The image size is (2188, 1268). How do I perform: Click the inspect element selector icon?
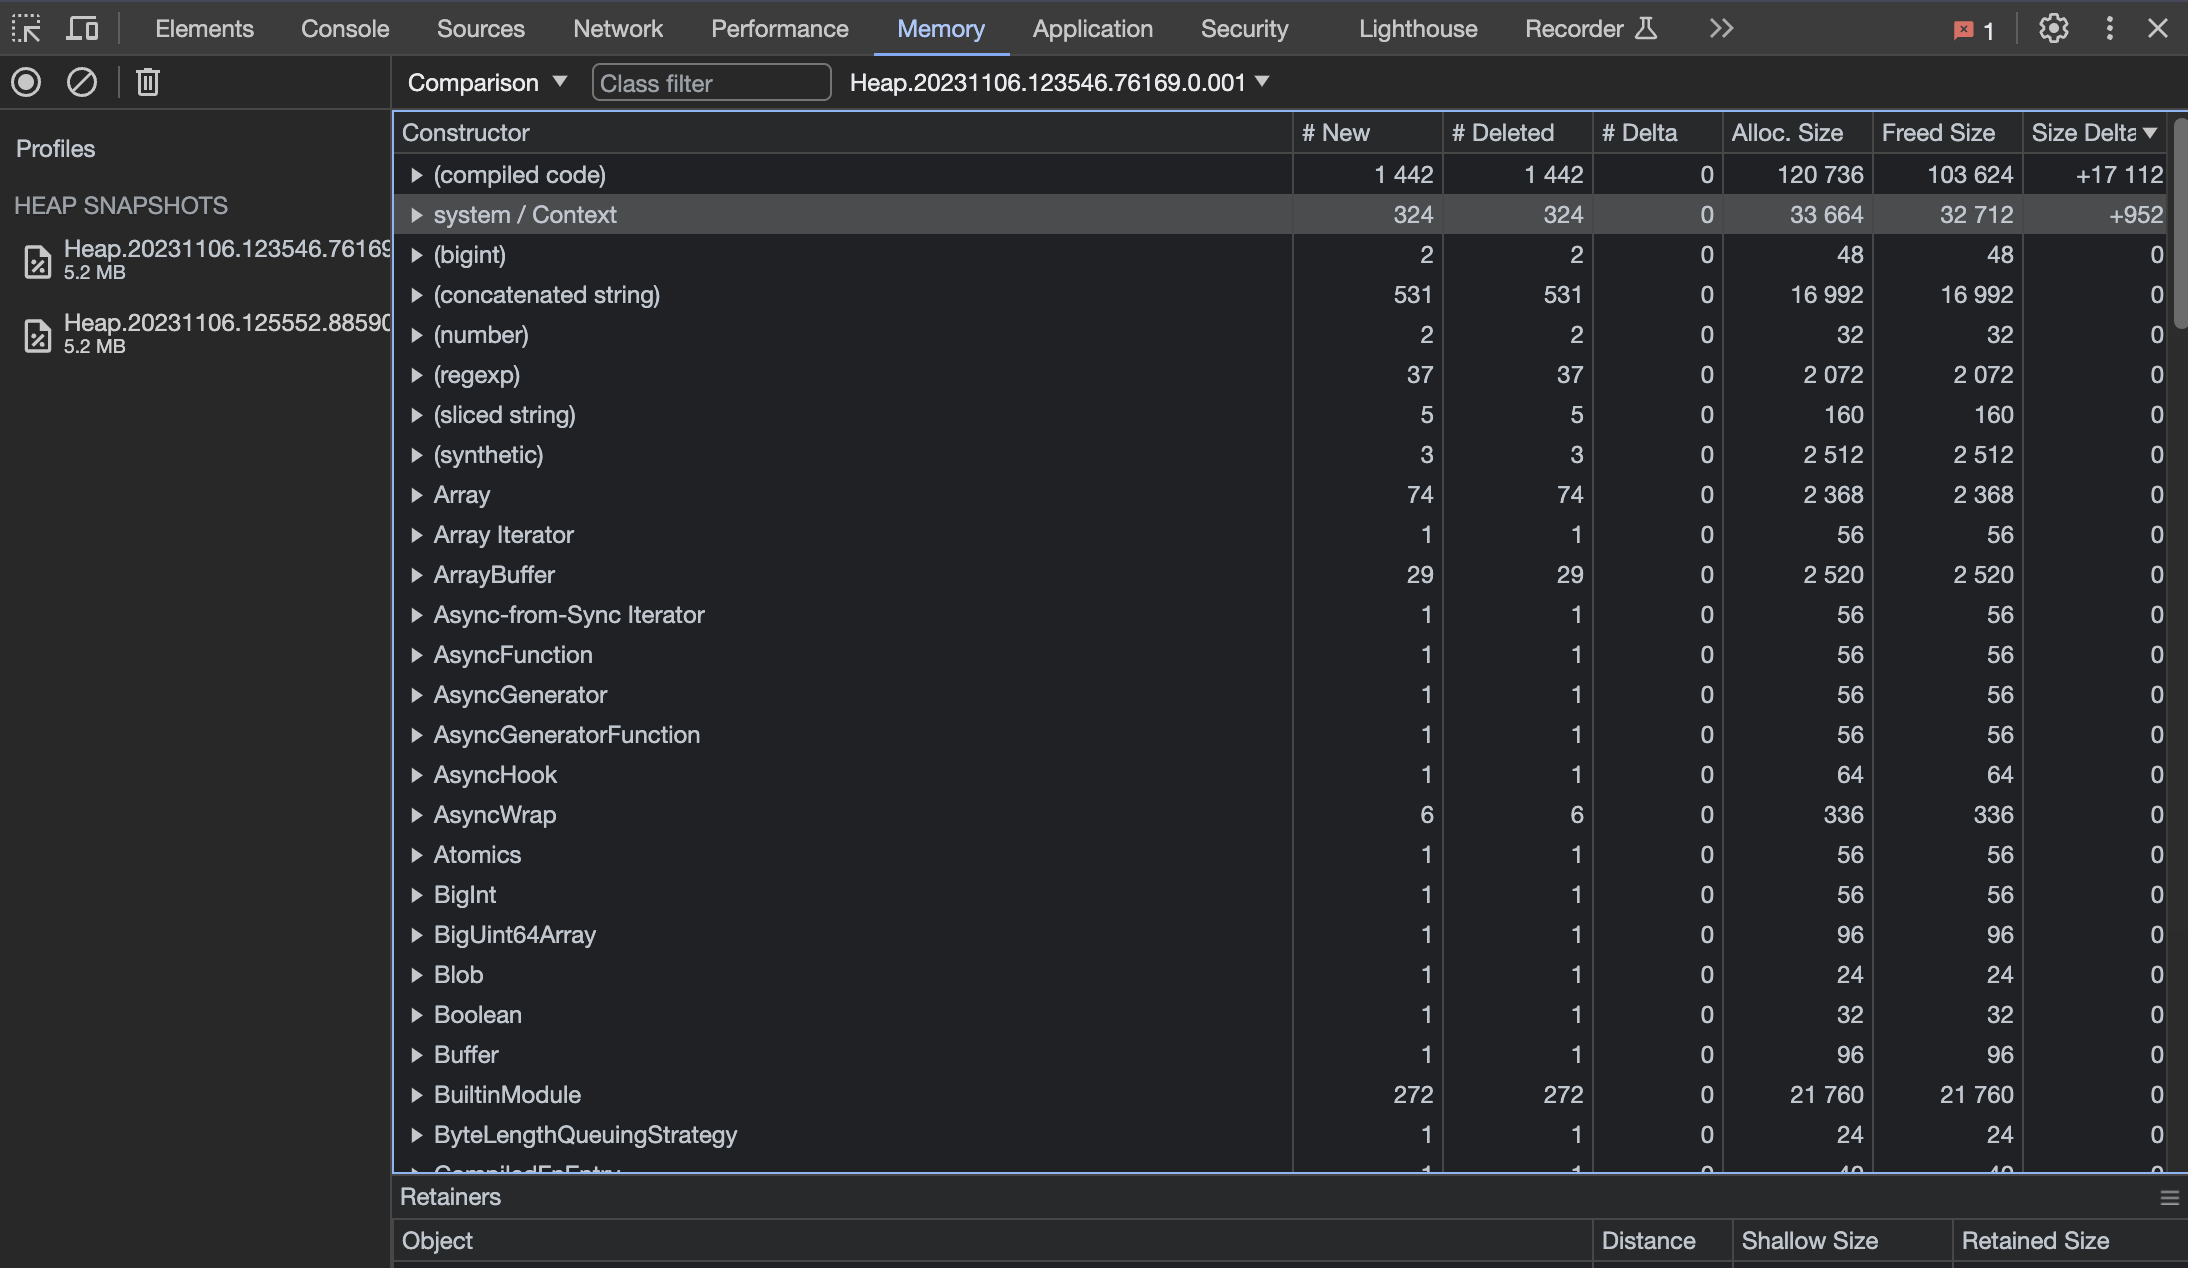pos(26,28)
